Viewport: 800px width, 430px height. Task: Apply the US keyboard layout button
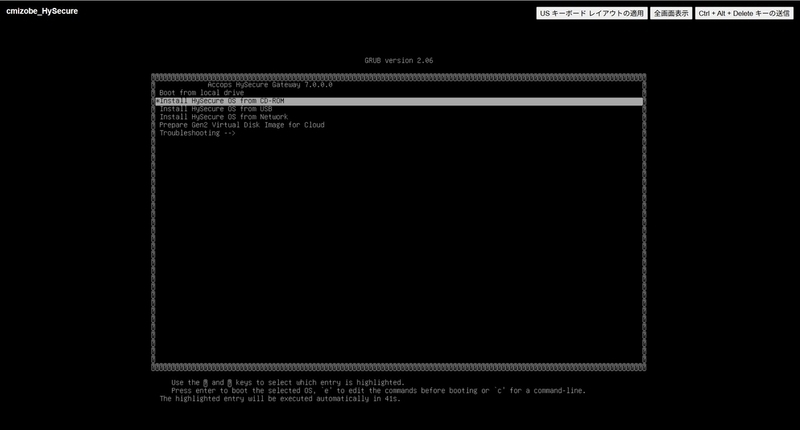click(592, 13)
